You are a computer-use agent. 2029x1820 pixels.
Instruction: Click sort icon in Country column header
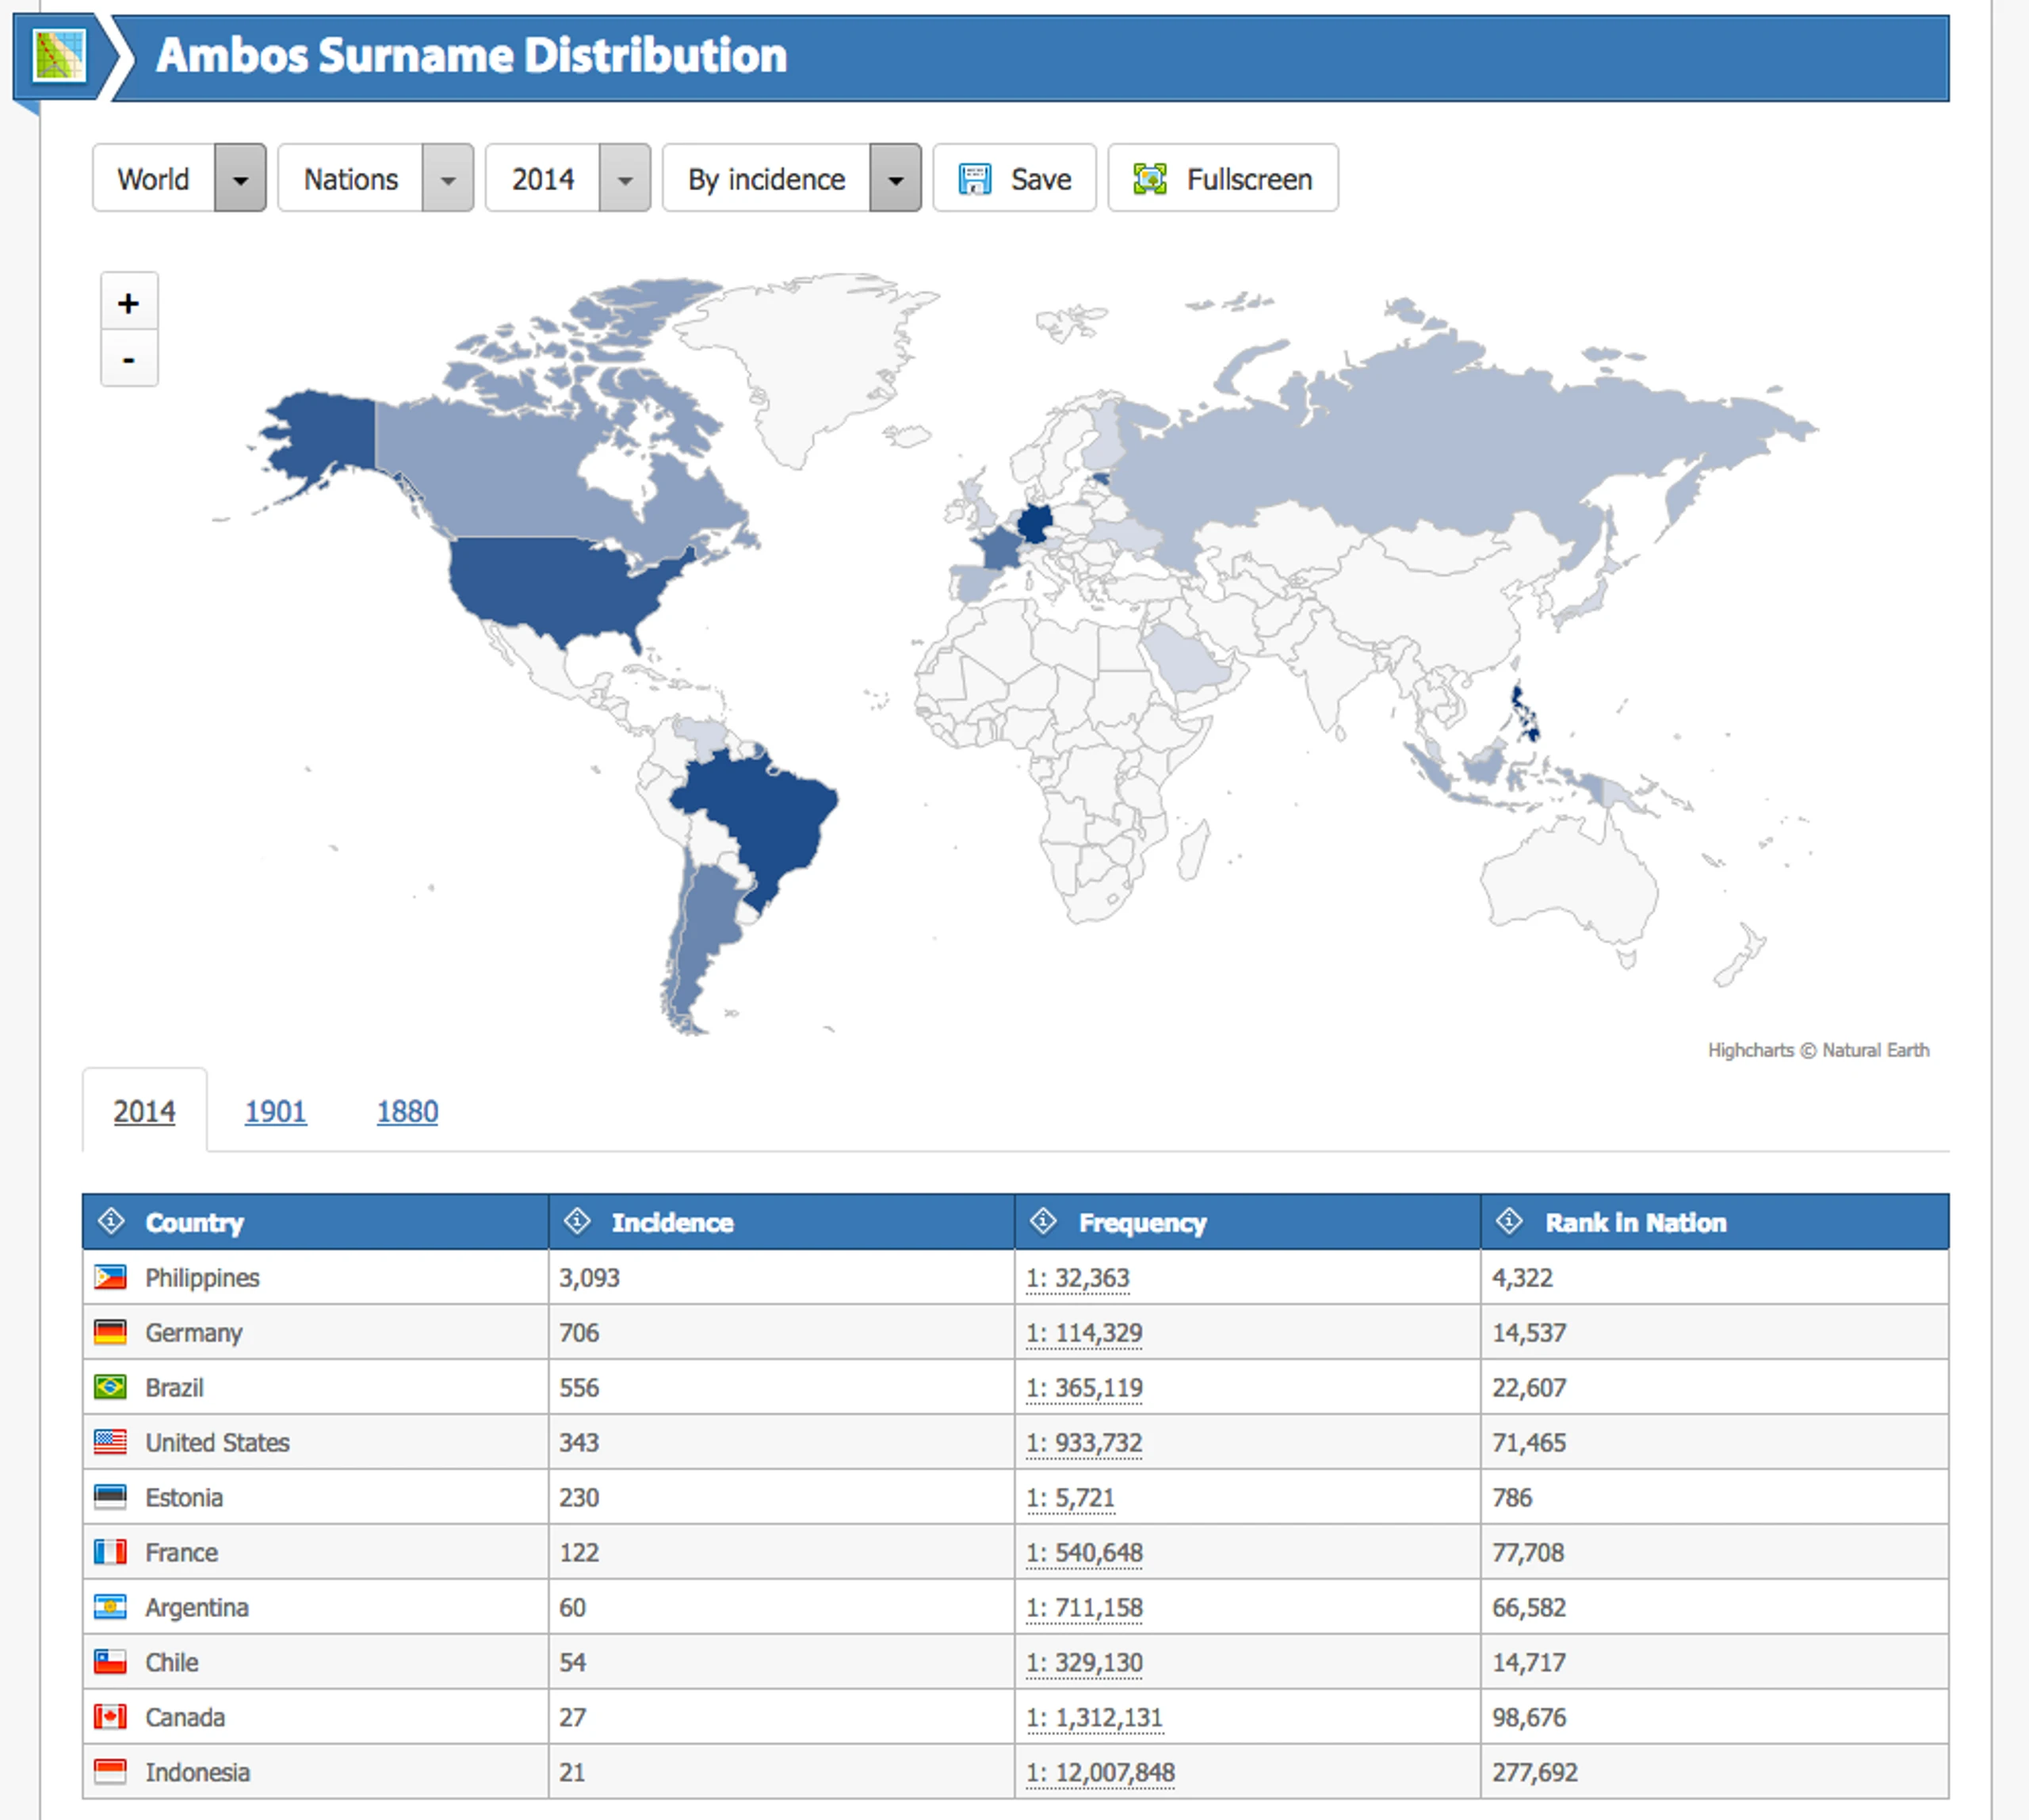click(111, 1221)
